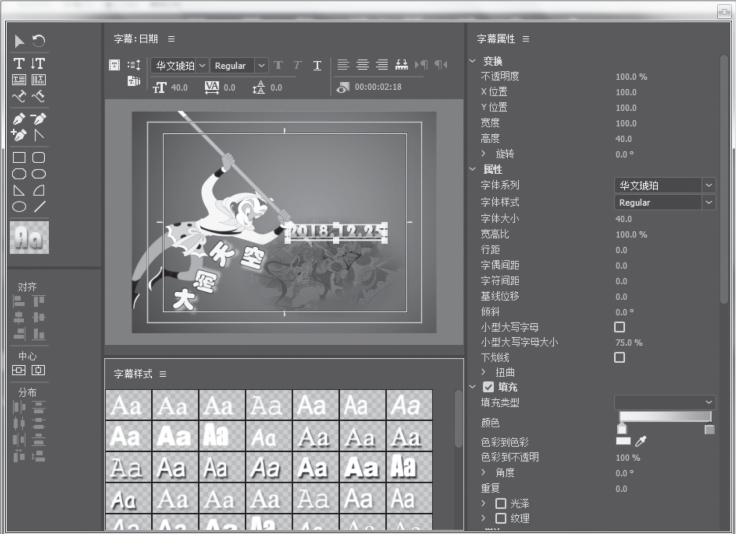Expand the 角度 property
Viewport: 736px width, 534px height.
483,473
